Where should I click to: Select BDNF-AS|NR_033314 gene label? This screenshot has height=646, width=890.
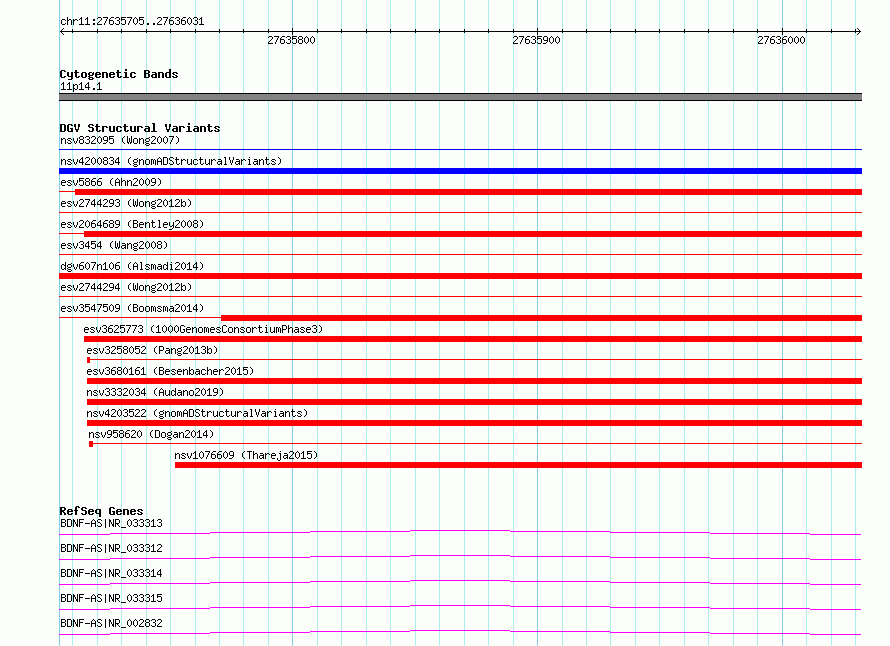click(111, 573)
